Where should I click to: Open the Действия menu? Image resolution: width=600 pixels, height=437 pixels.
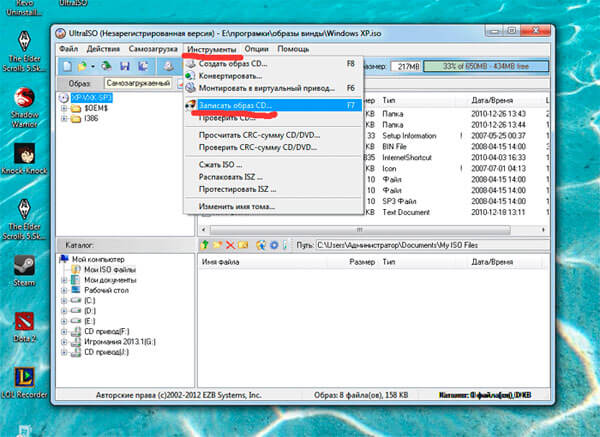pos(103,49)
